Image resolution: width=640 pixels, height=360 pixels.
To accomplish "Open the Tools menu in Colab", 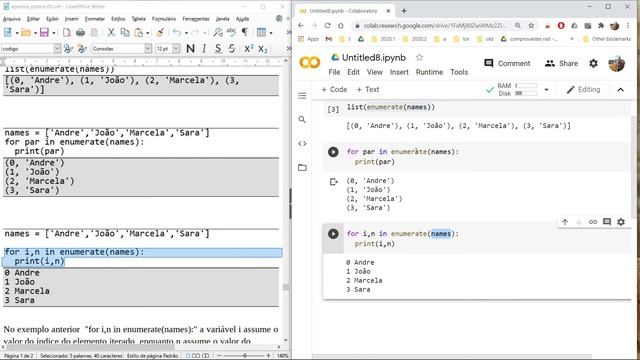I will tap(459, 72).
